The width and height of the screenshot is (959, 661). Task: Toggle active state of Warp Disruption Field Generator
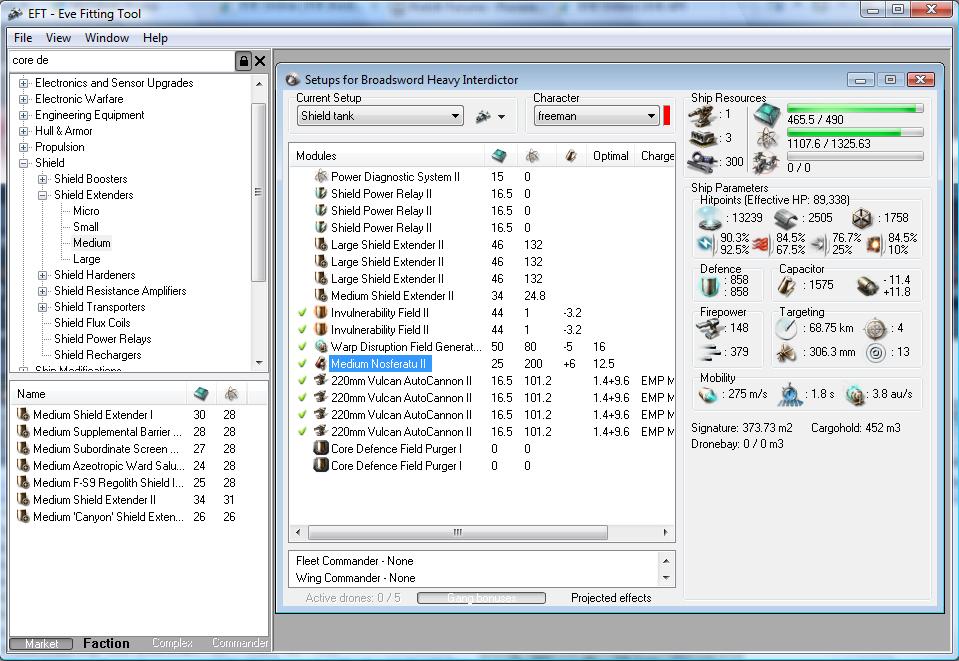point(302,347)
